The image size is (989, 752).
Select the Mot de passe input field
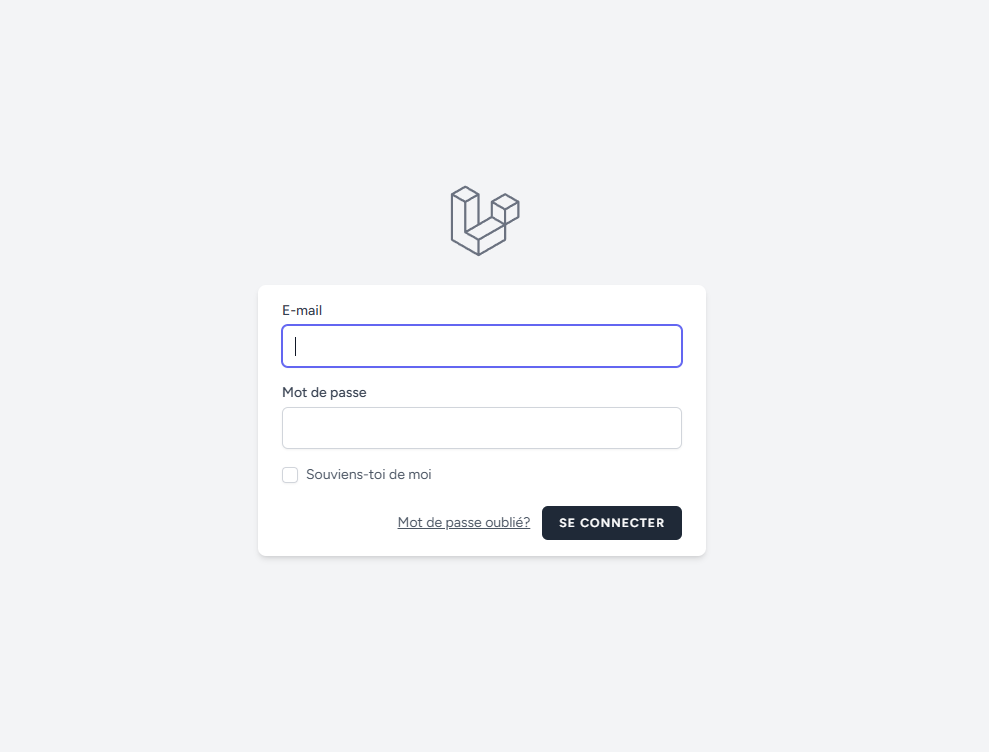tap(482, 428)
